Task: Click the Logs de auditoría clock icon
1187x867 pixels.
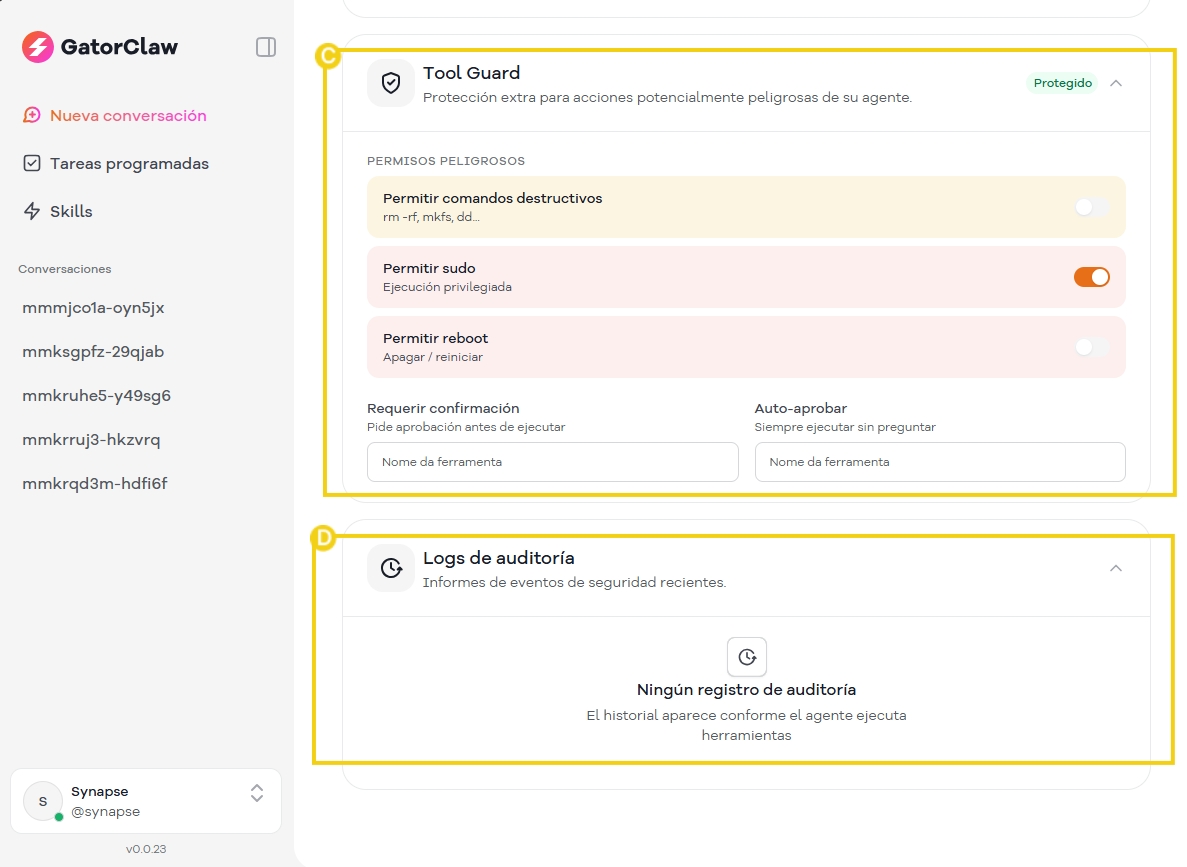Action: click(x=391, y=569)
